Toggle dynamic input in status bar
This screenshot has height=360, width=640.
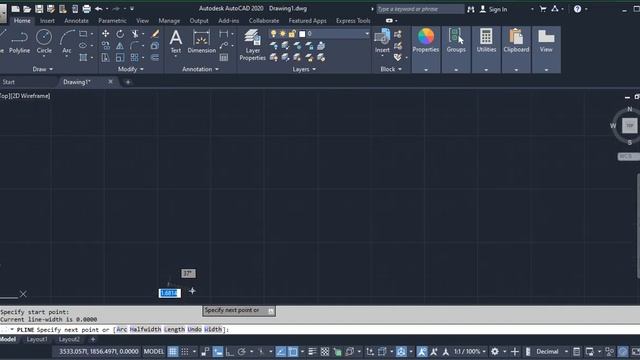tap(218, 351)
